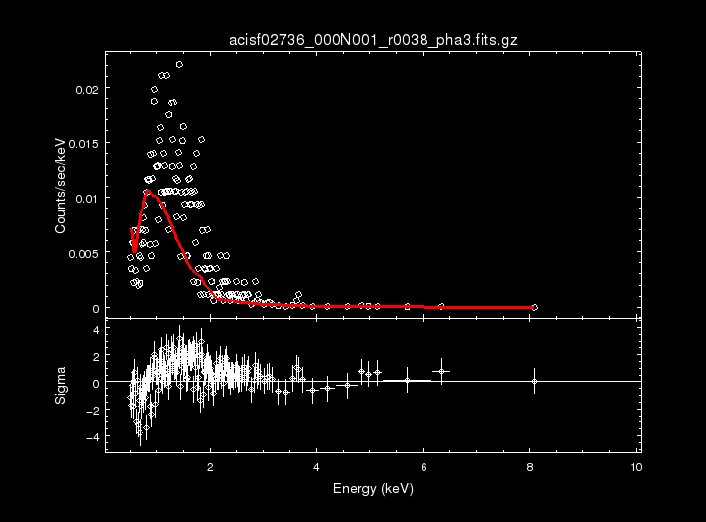Image resolution: width=706 pixels, height=522 pixels.
Task: Click the x-axis tick label 10
Action: [x=637, y=468]
